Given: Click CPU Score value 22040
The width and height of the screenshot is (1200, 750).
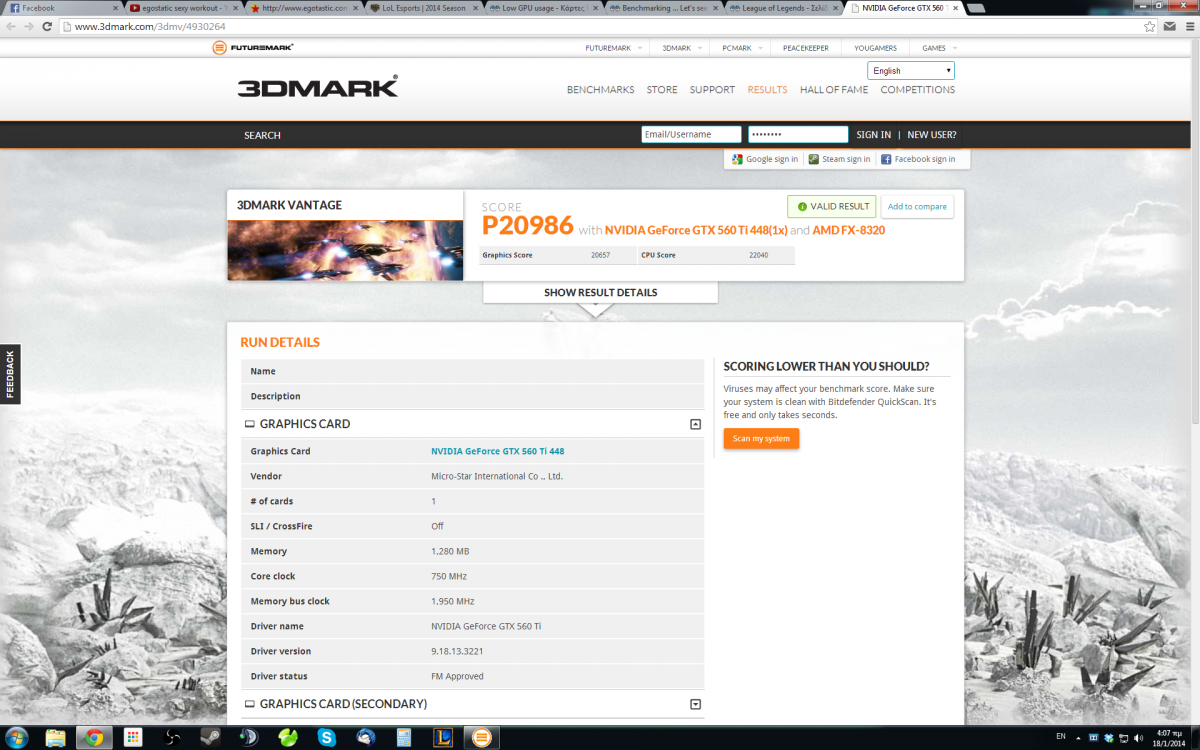Looking at the screenshot, I should pos(759,255).
